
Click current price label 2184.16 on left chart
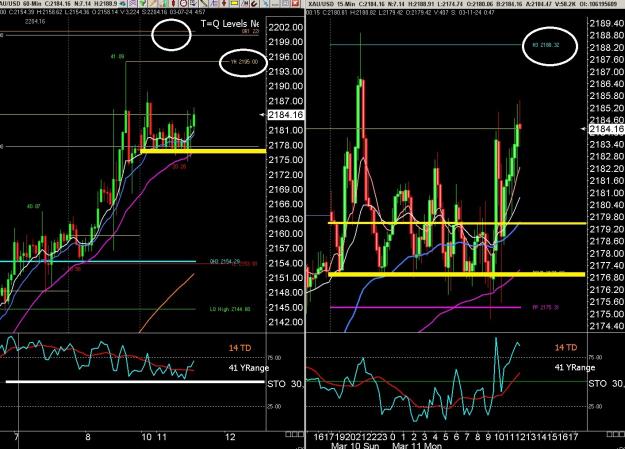[285, 115]
